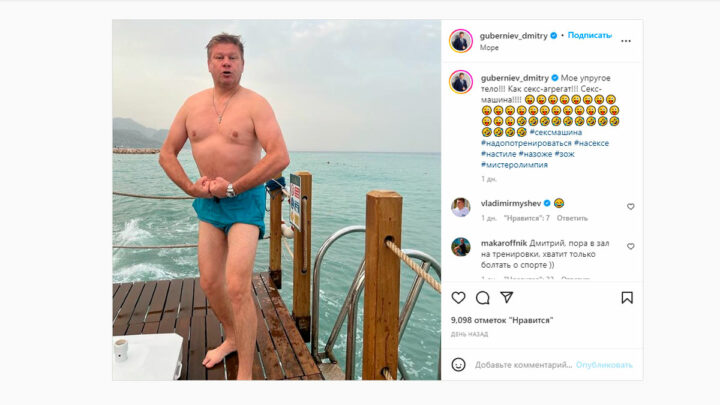Open the three-dot more options menu

pyautogui.click(x=626, y=41)
